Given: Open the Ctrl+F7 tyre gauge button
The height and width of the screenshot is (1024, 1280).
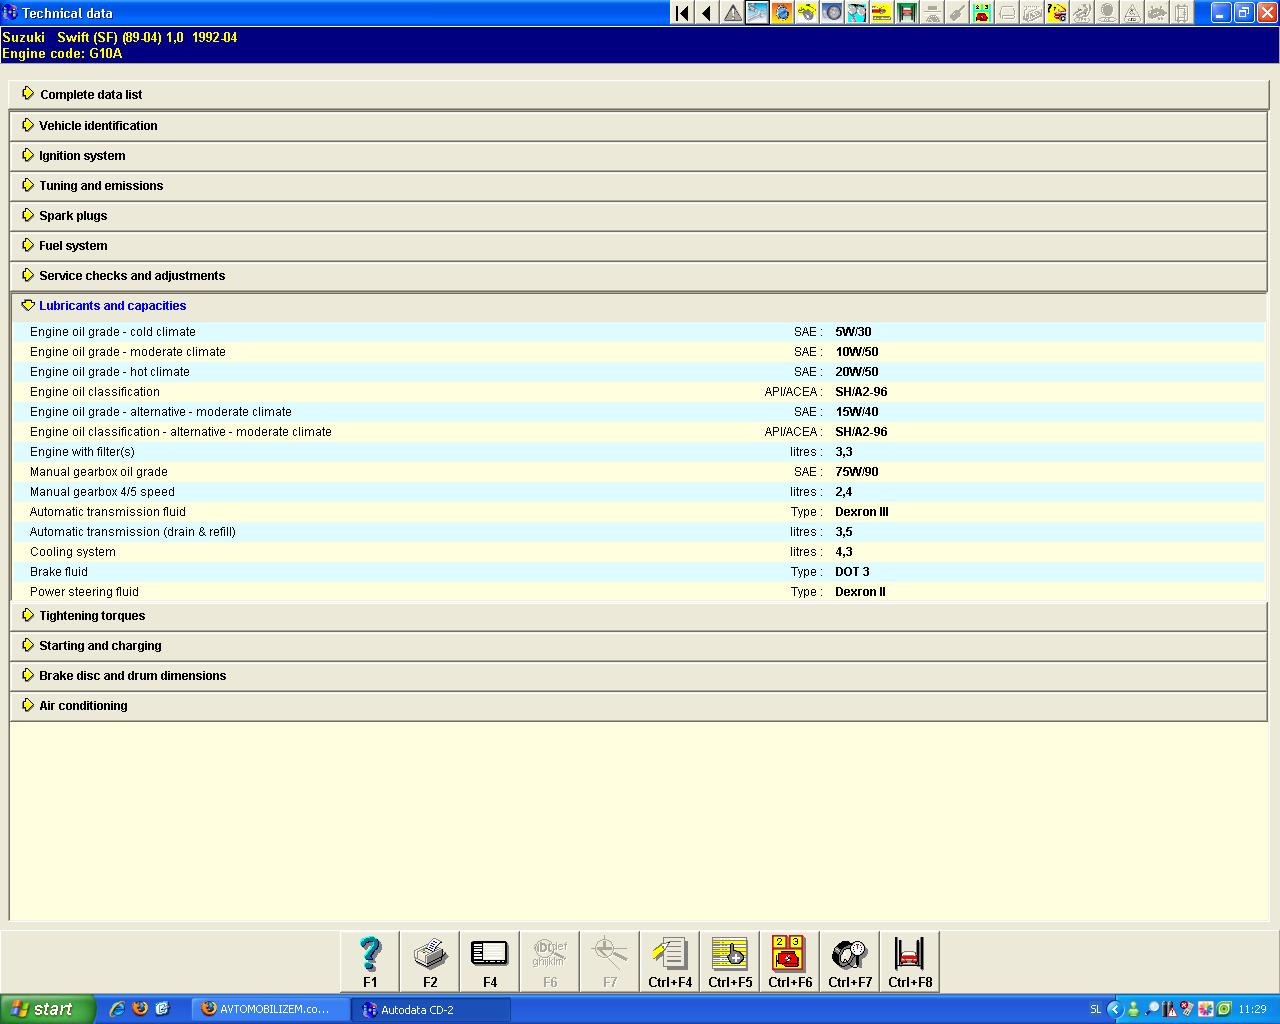Looking at the screenshot, I should (x=850, y=962).
